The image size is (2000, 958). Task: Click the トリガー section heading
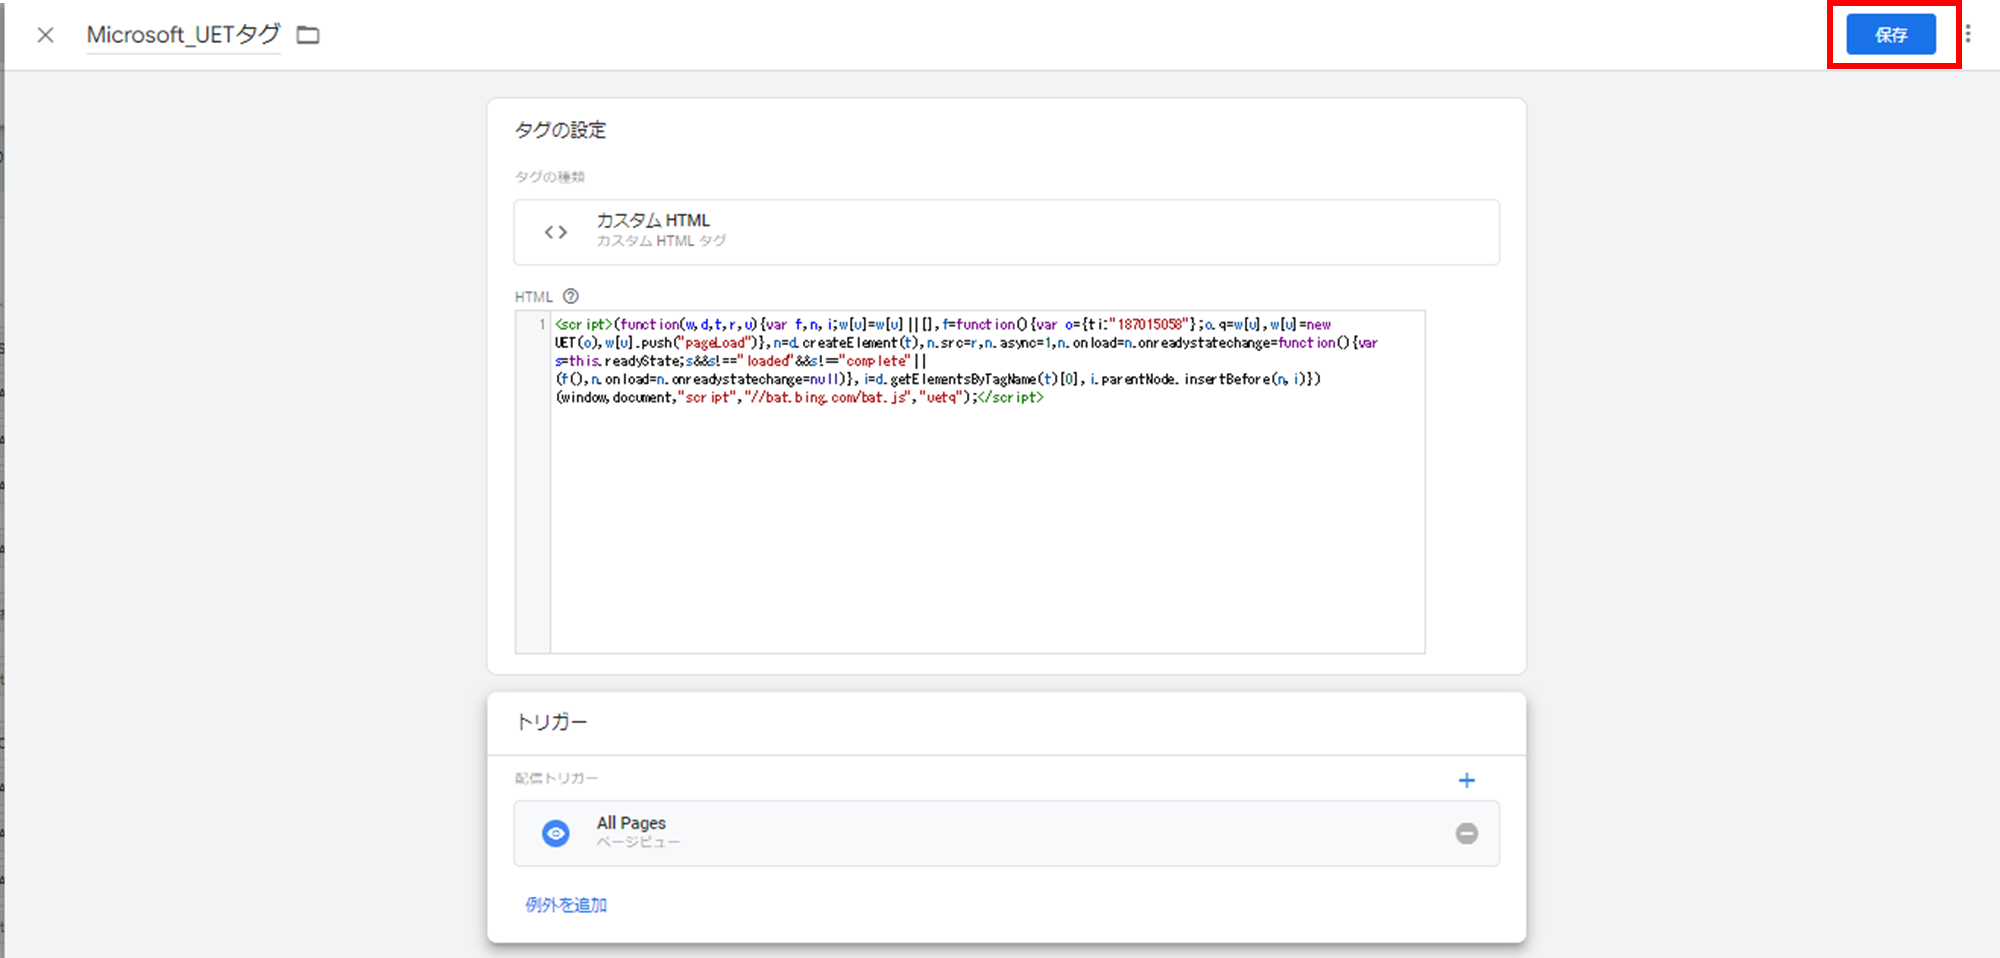tap(551, 722)
